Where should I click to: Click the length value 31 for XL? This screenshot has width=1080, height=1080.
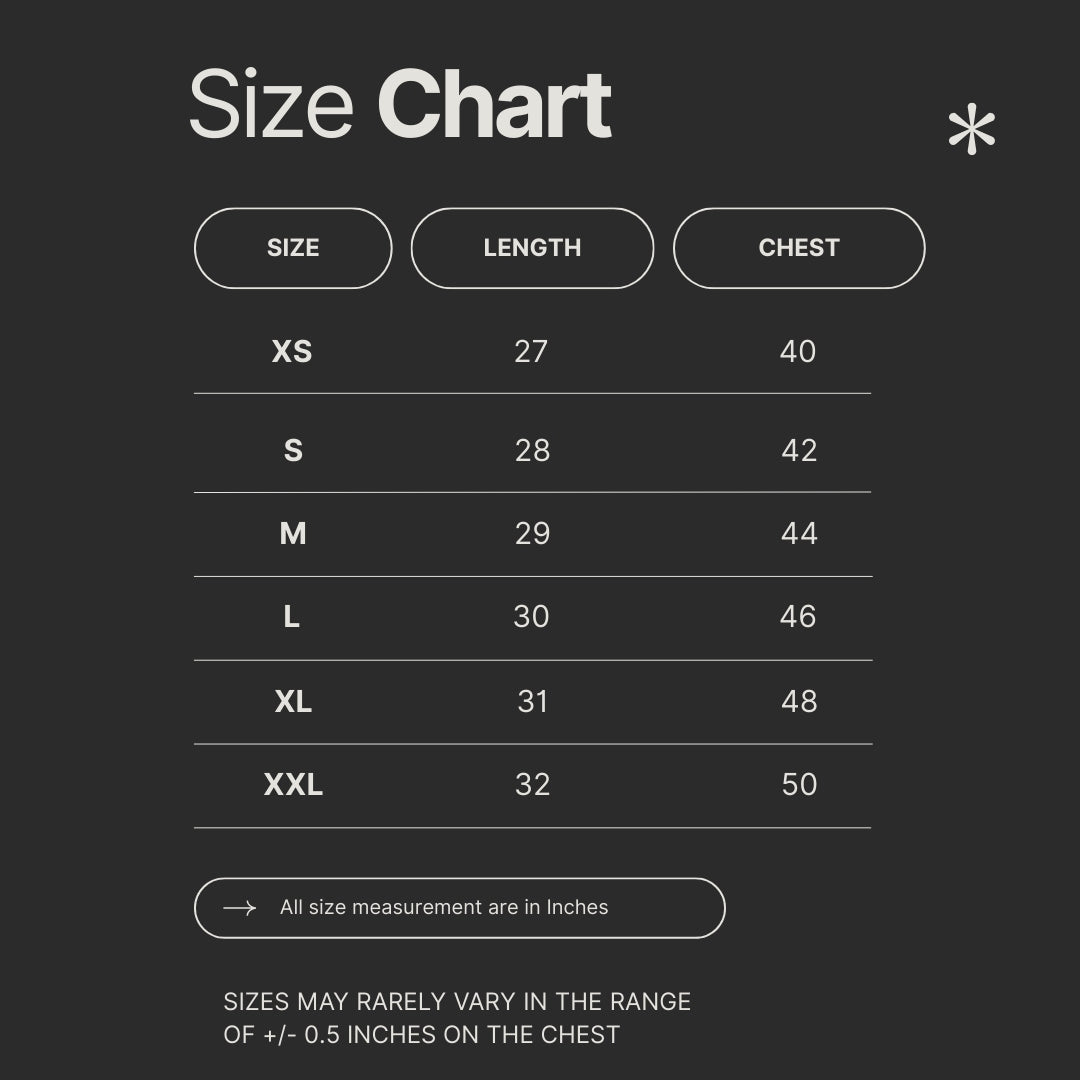[533, 702]
